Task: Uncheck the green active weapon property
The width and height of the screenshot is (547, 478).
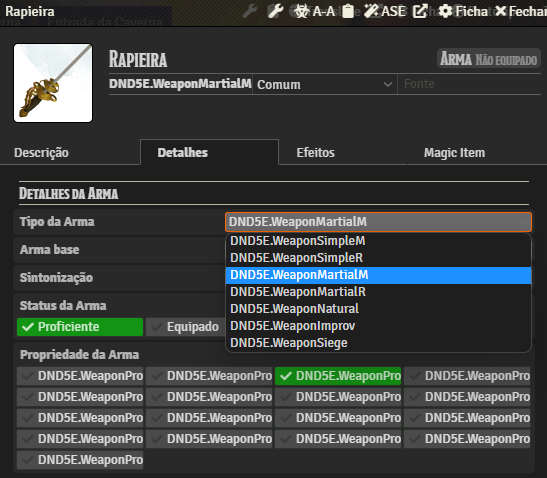Action: 338,376
